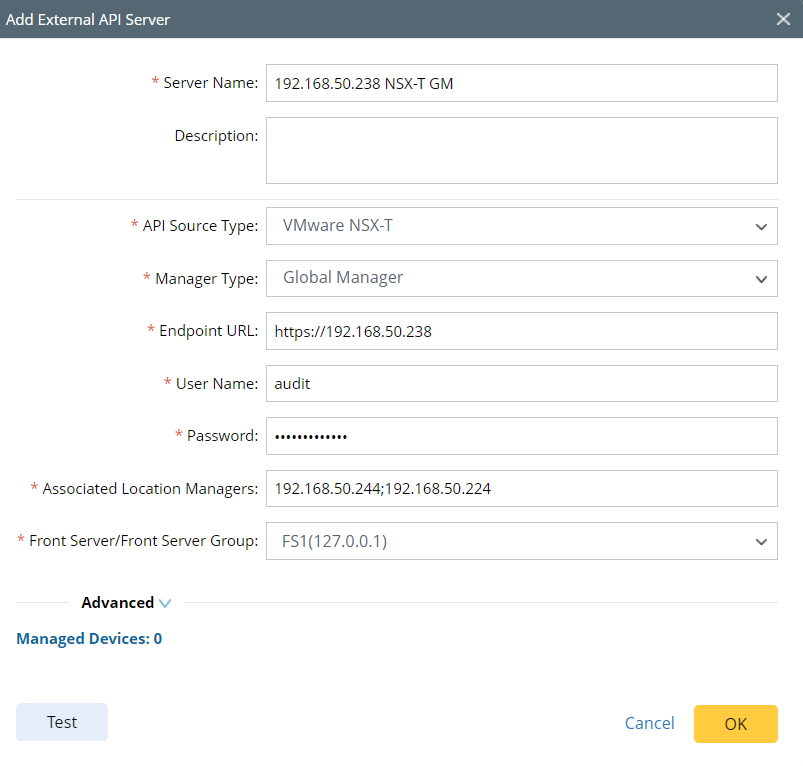Image resolution: width=803 pixels, height=766 pixels.
Task: Close the Add External API Server dialog
Action: 783,19
